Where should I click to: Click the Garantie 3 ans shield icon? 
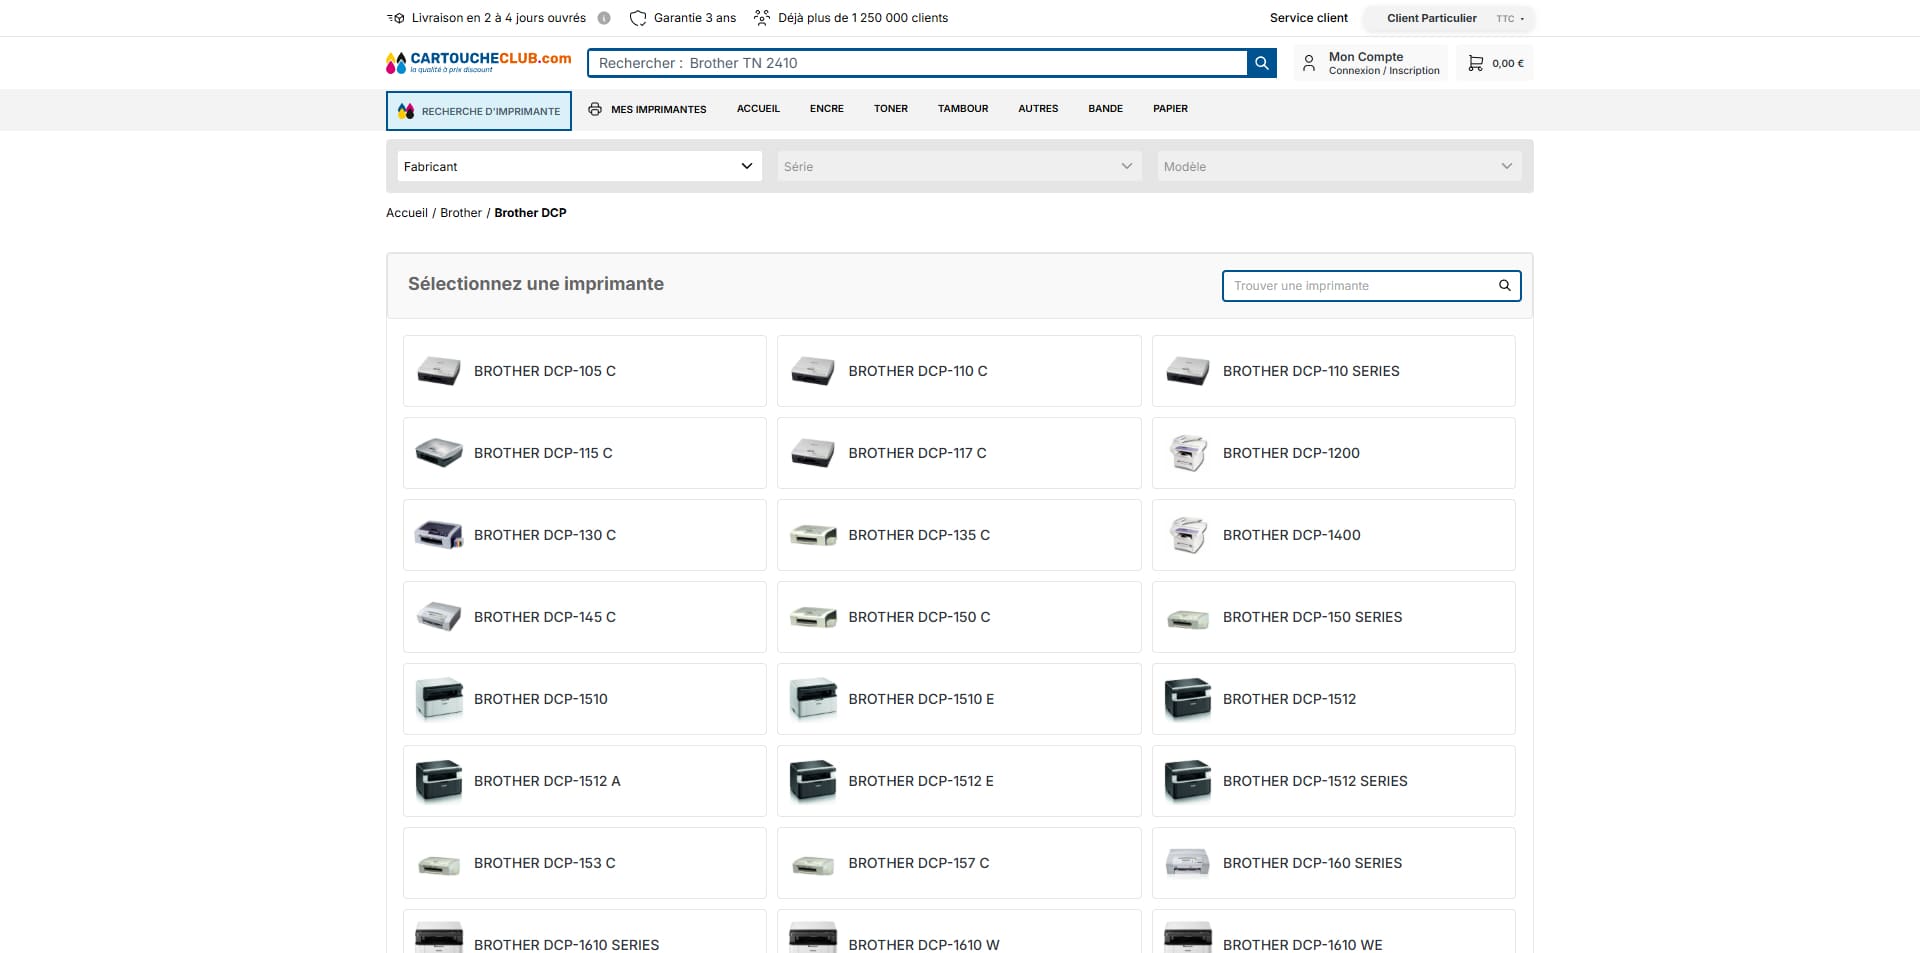[x=638, y=18]
